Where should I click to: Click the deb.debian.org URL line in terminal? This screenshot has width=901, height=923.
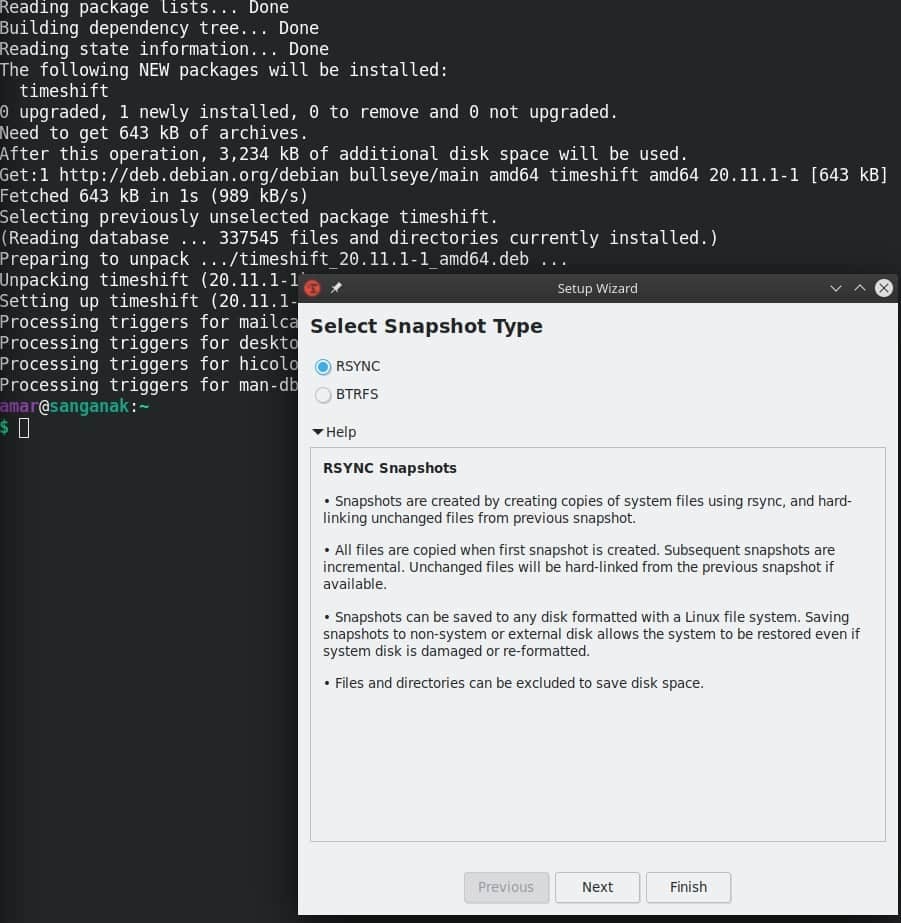(443, 175)
